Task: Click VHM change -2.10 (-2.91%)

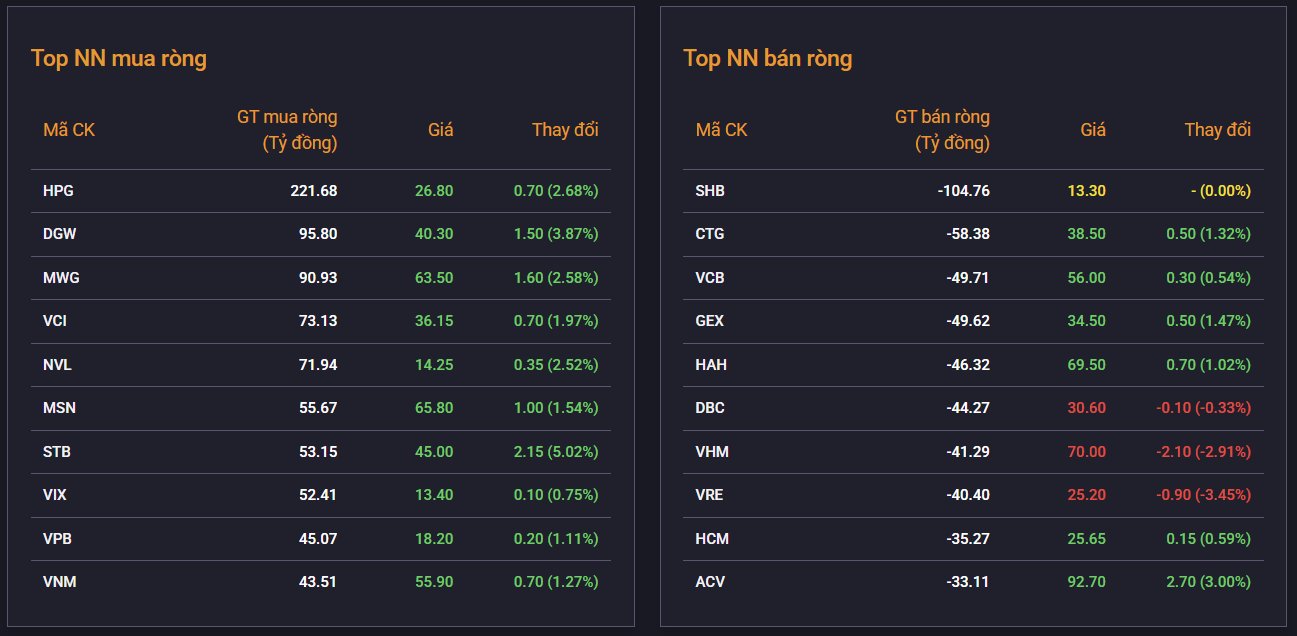Action: (1205, 452)
